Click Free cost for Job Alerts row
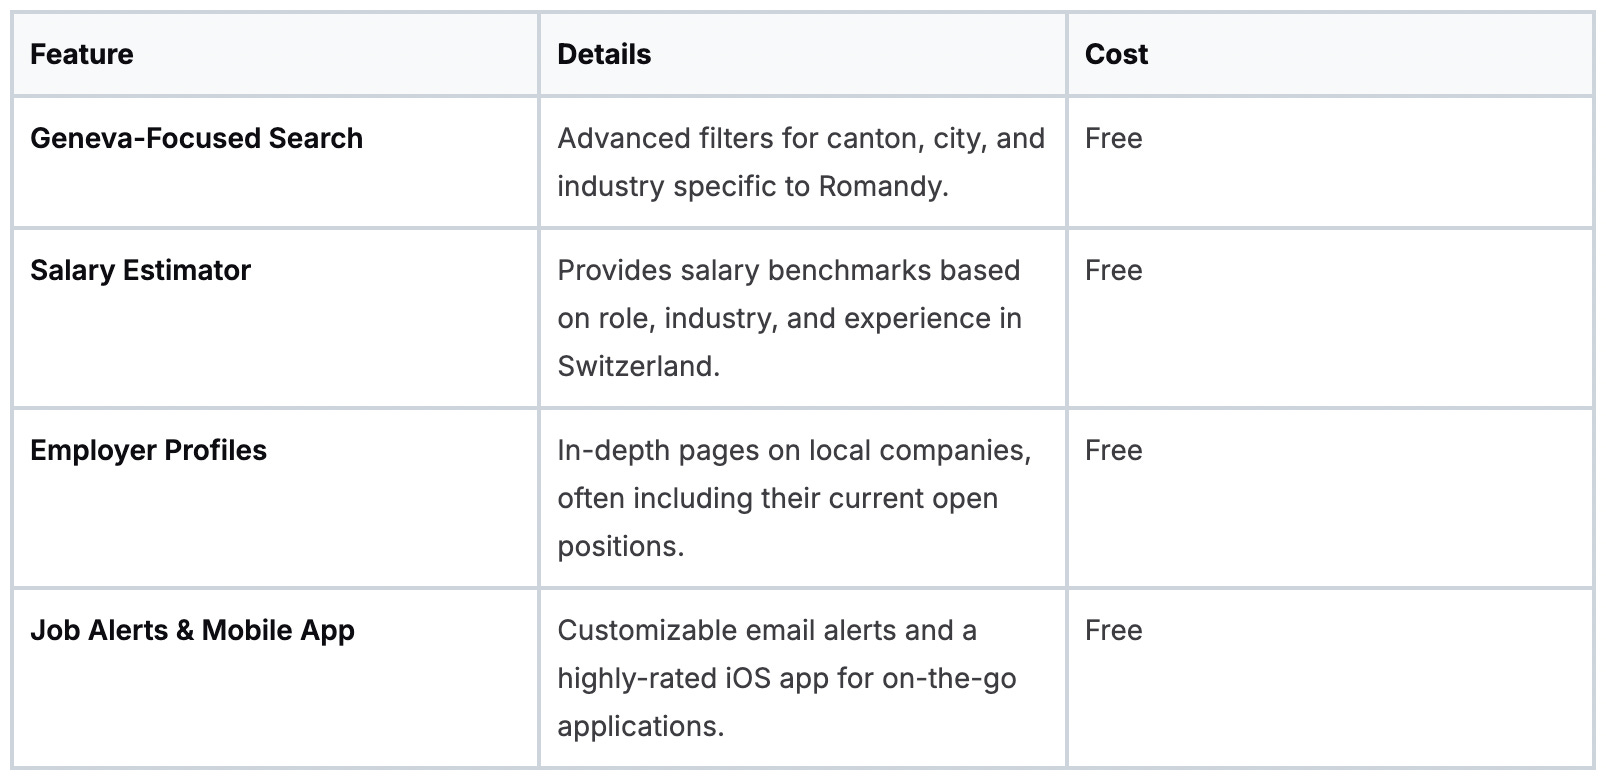The image size is (1606, 776). click(1113, 630)
